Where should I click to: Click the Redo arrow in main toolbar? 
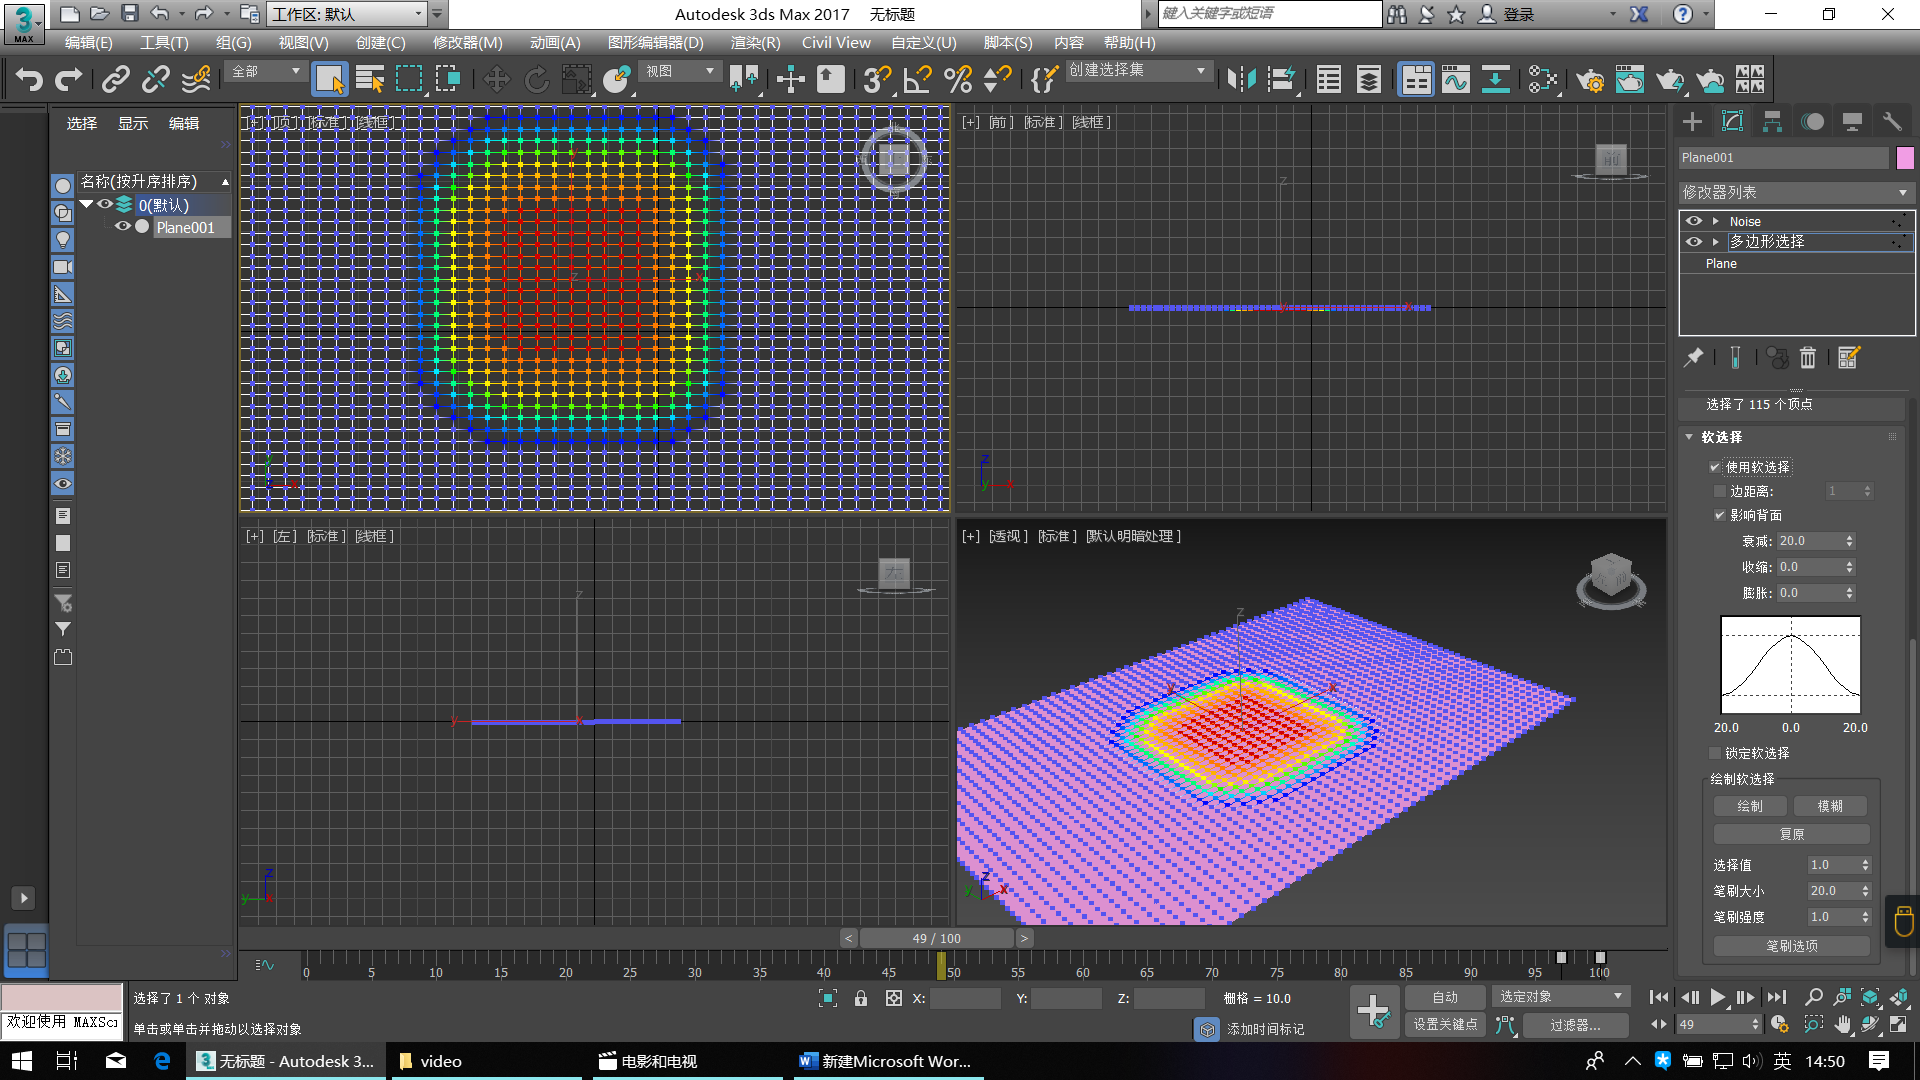[69, 79]
